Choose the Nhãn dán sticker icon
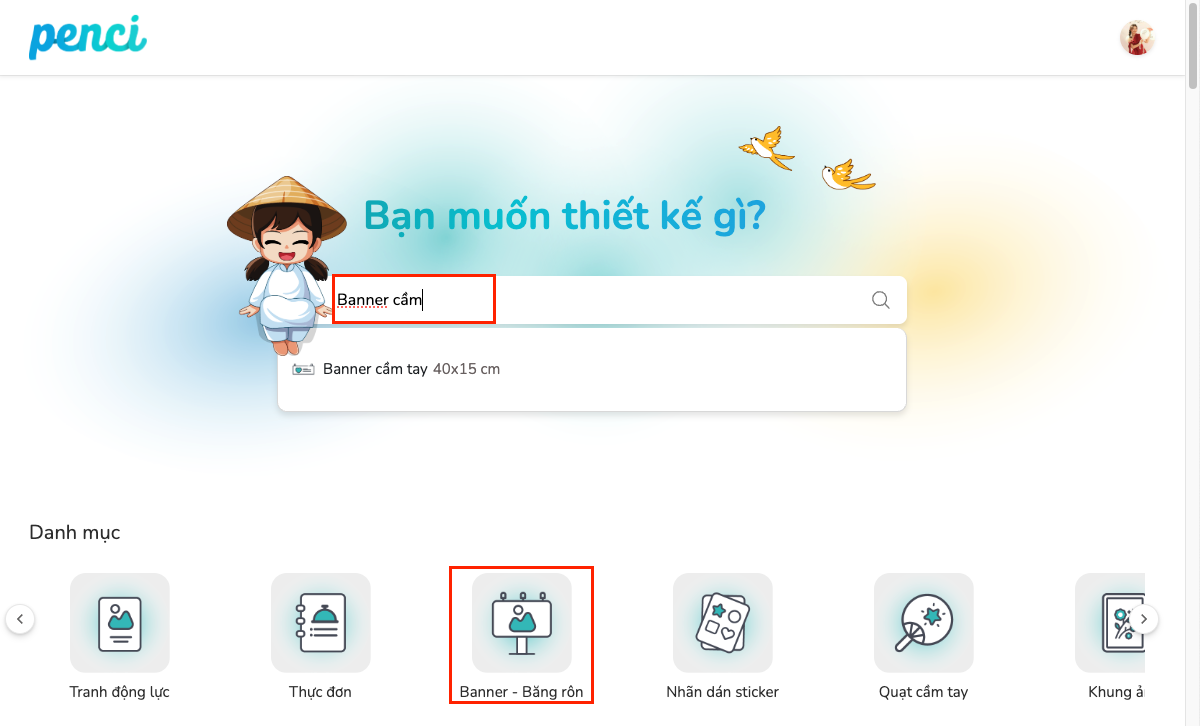The image size is (1200, 726). tap(723, 622)
